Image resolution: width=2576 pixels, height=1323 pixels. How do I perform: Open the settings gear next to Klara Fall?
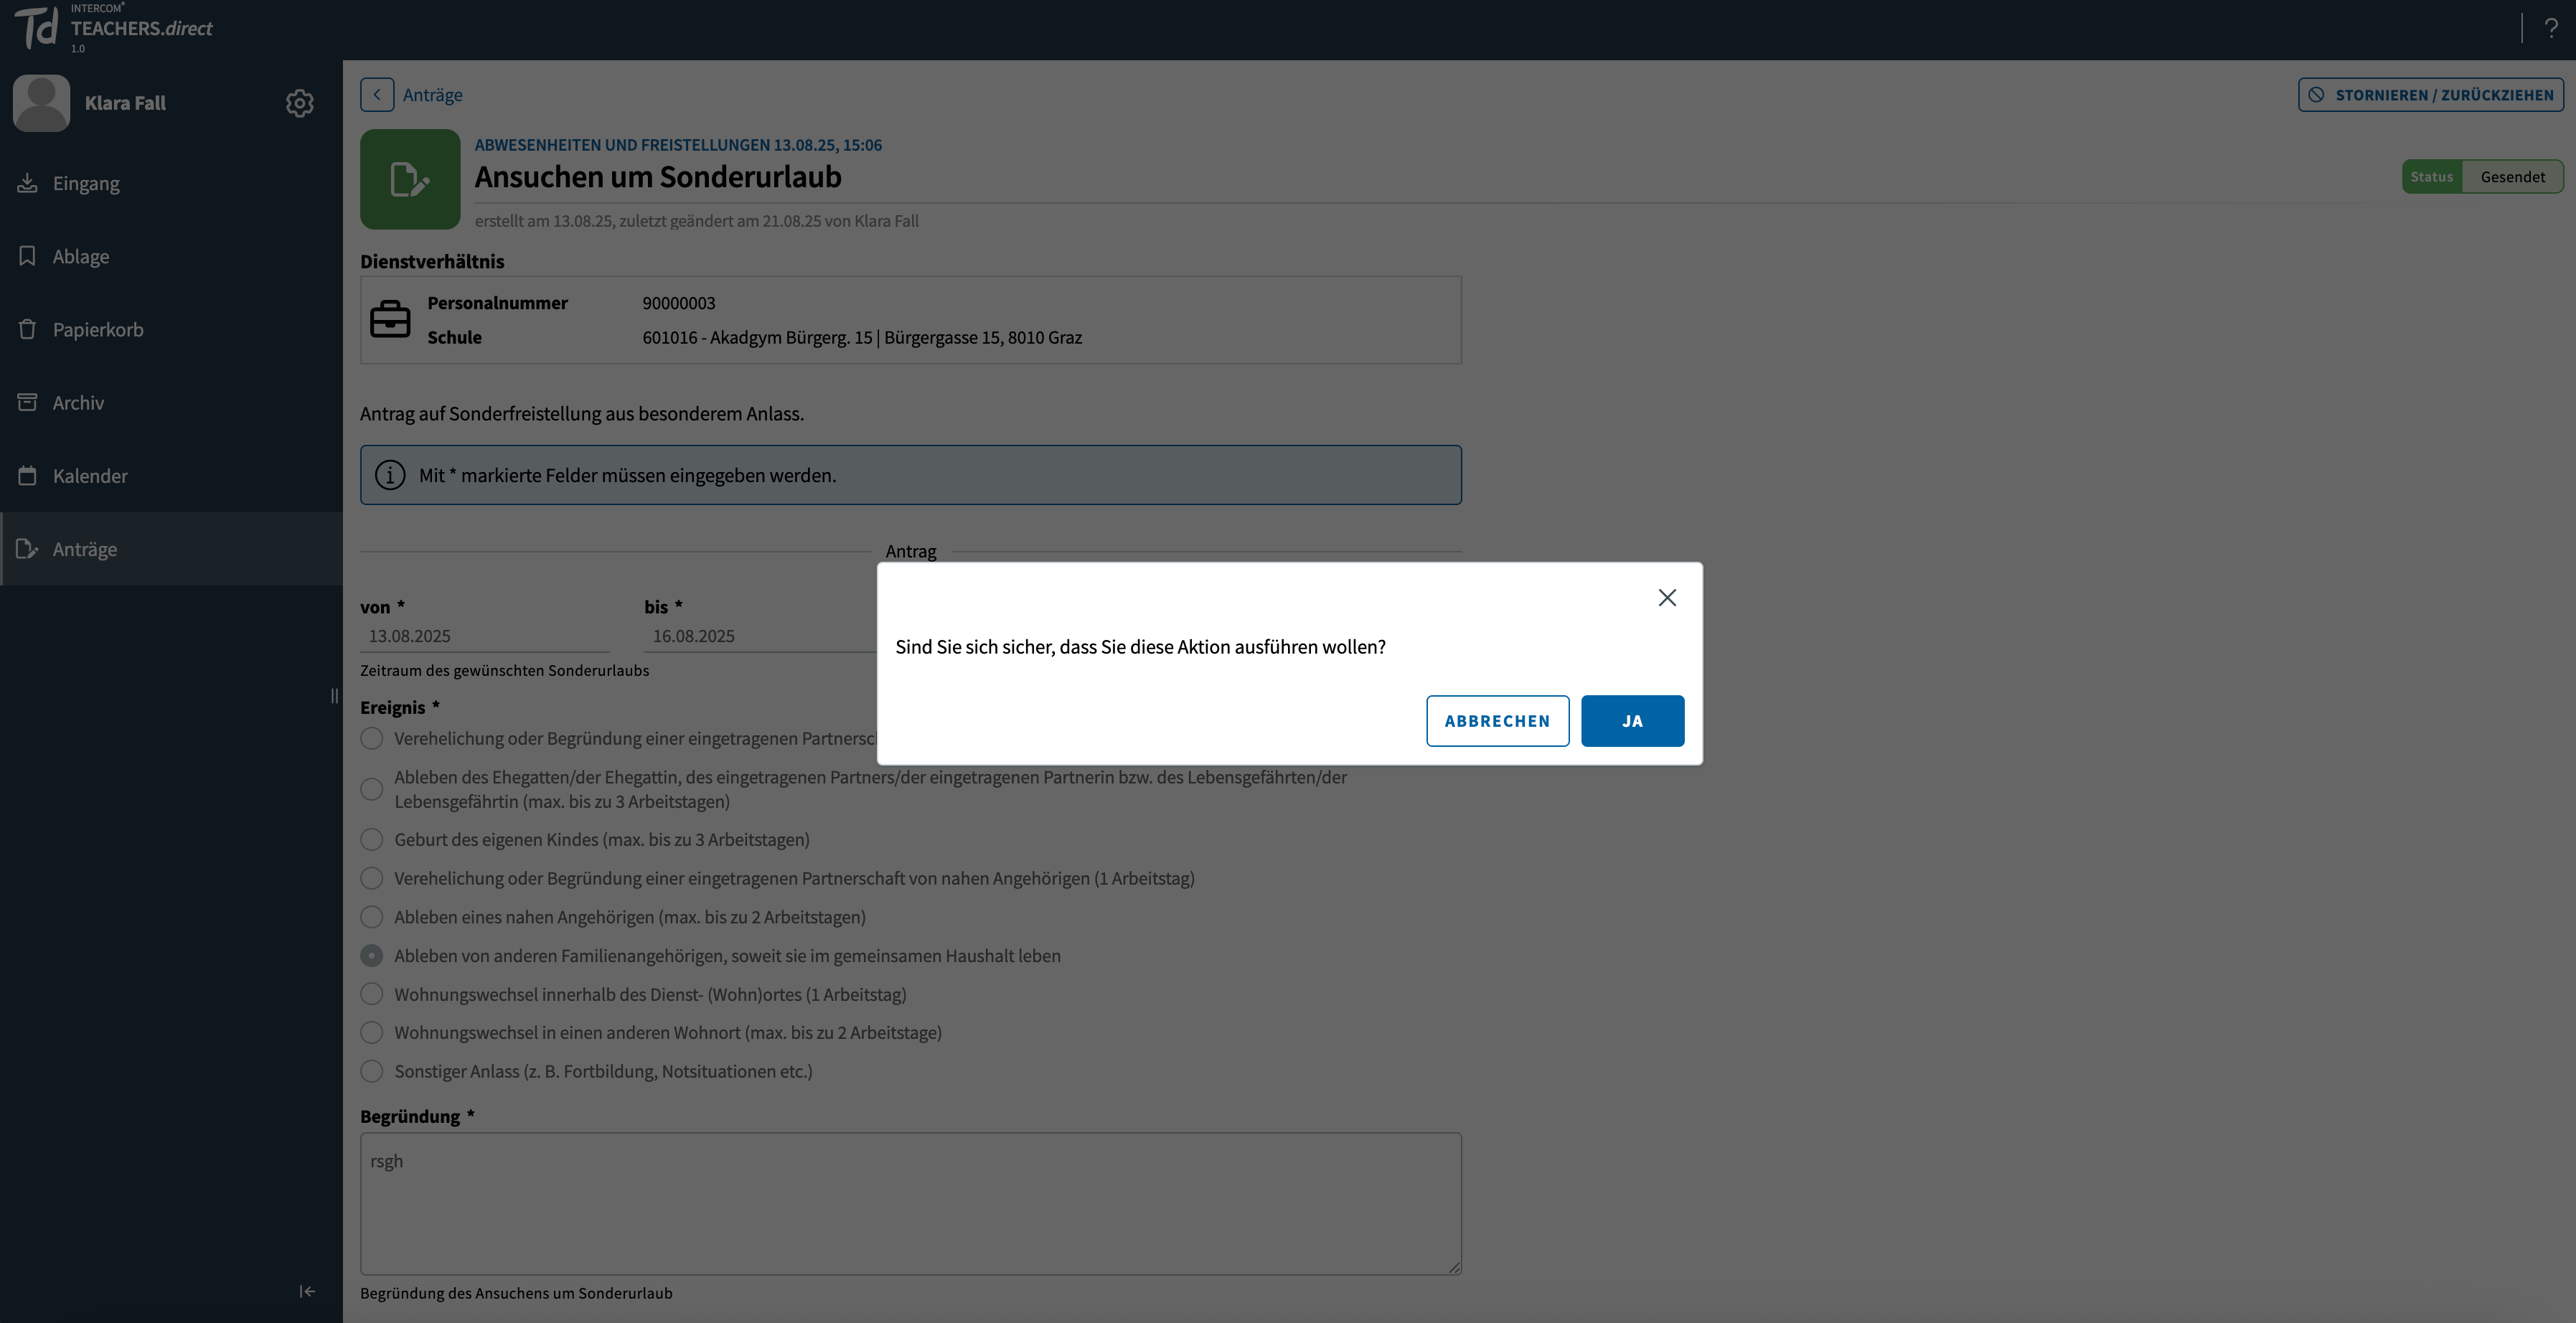click(x=299, y=103)
